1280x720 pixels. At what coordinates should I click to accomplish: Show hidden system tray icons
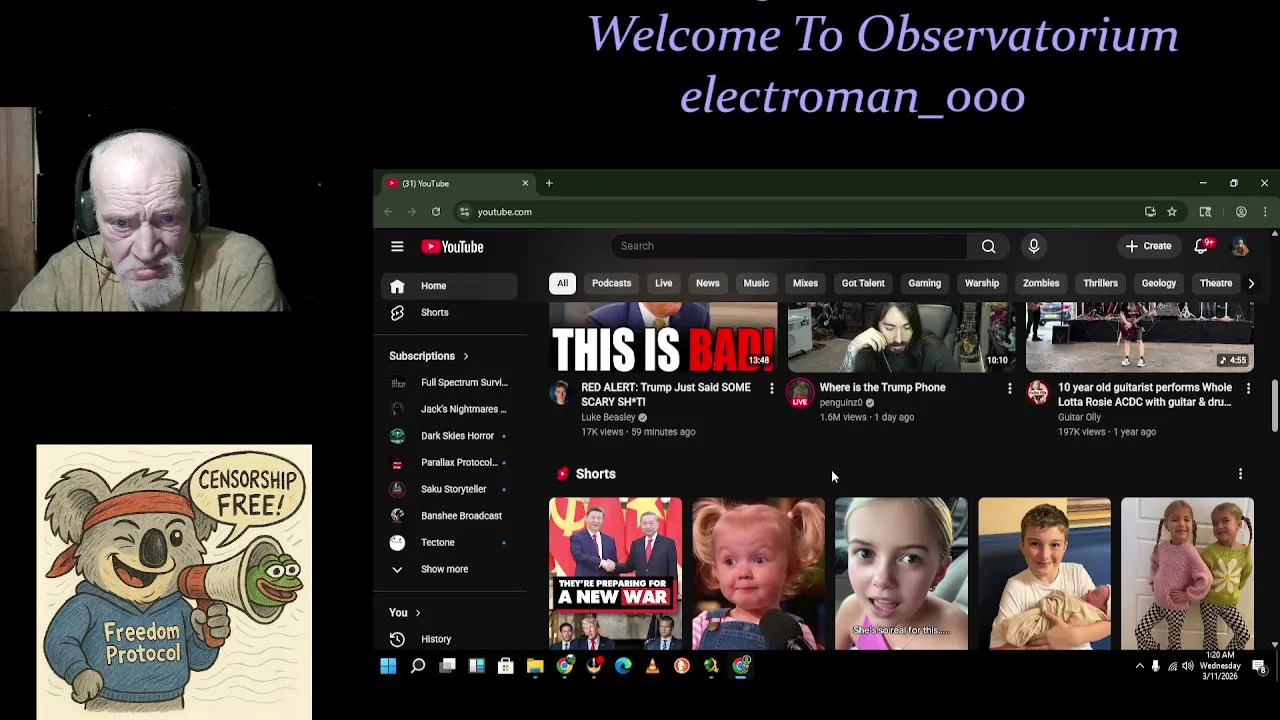pos(1139,666)
